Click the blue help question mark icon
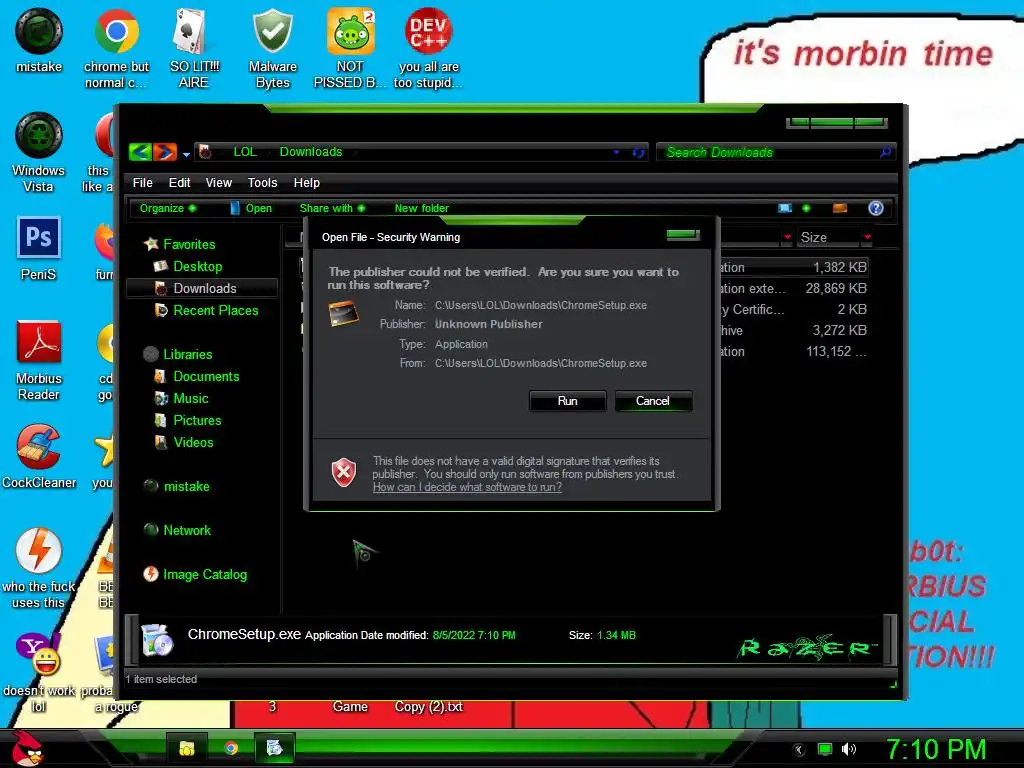The width and height of the screenshot is (1024, 768). (x=876, y=208)
